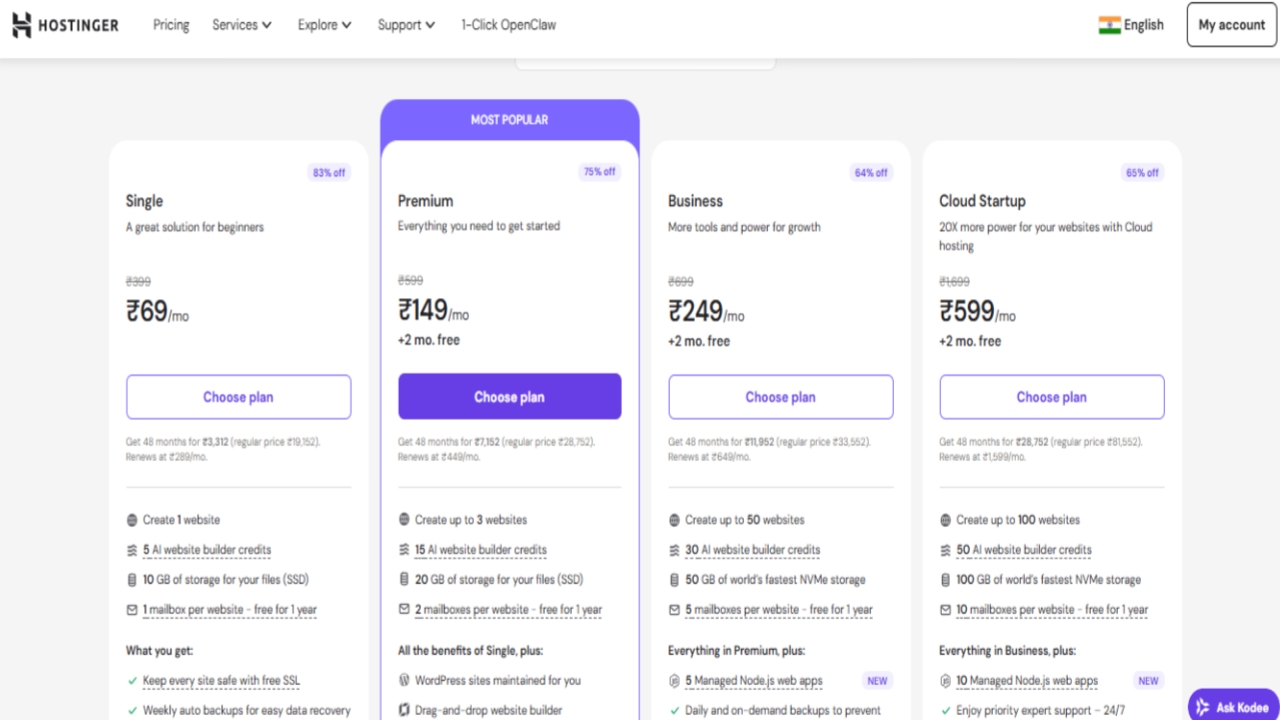The width and height of the screenshot is (1280, 720).
Task: Click WordPress icon in Premium features
Action: pos(404,680)
